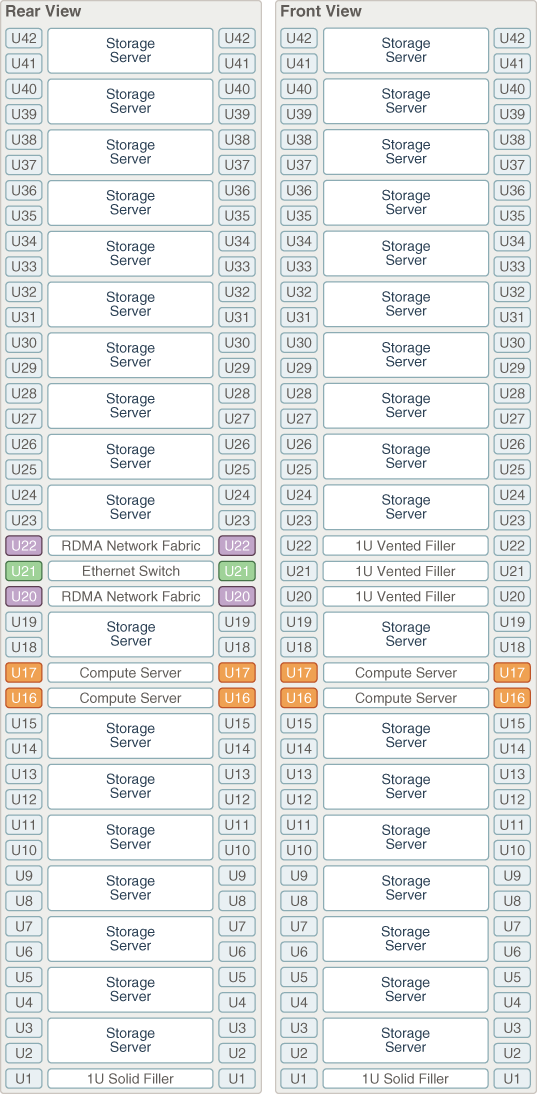
Task: Click the 1U Vented Filler at U22 in Front View
Action: click(x=406, y=546)
